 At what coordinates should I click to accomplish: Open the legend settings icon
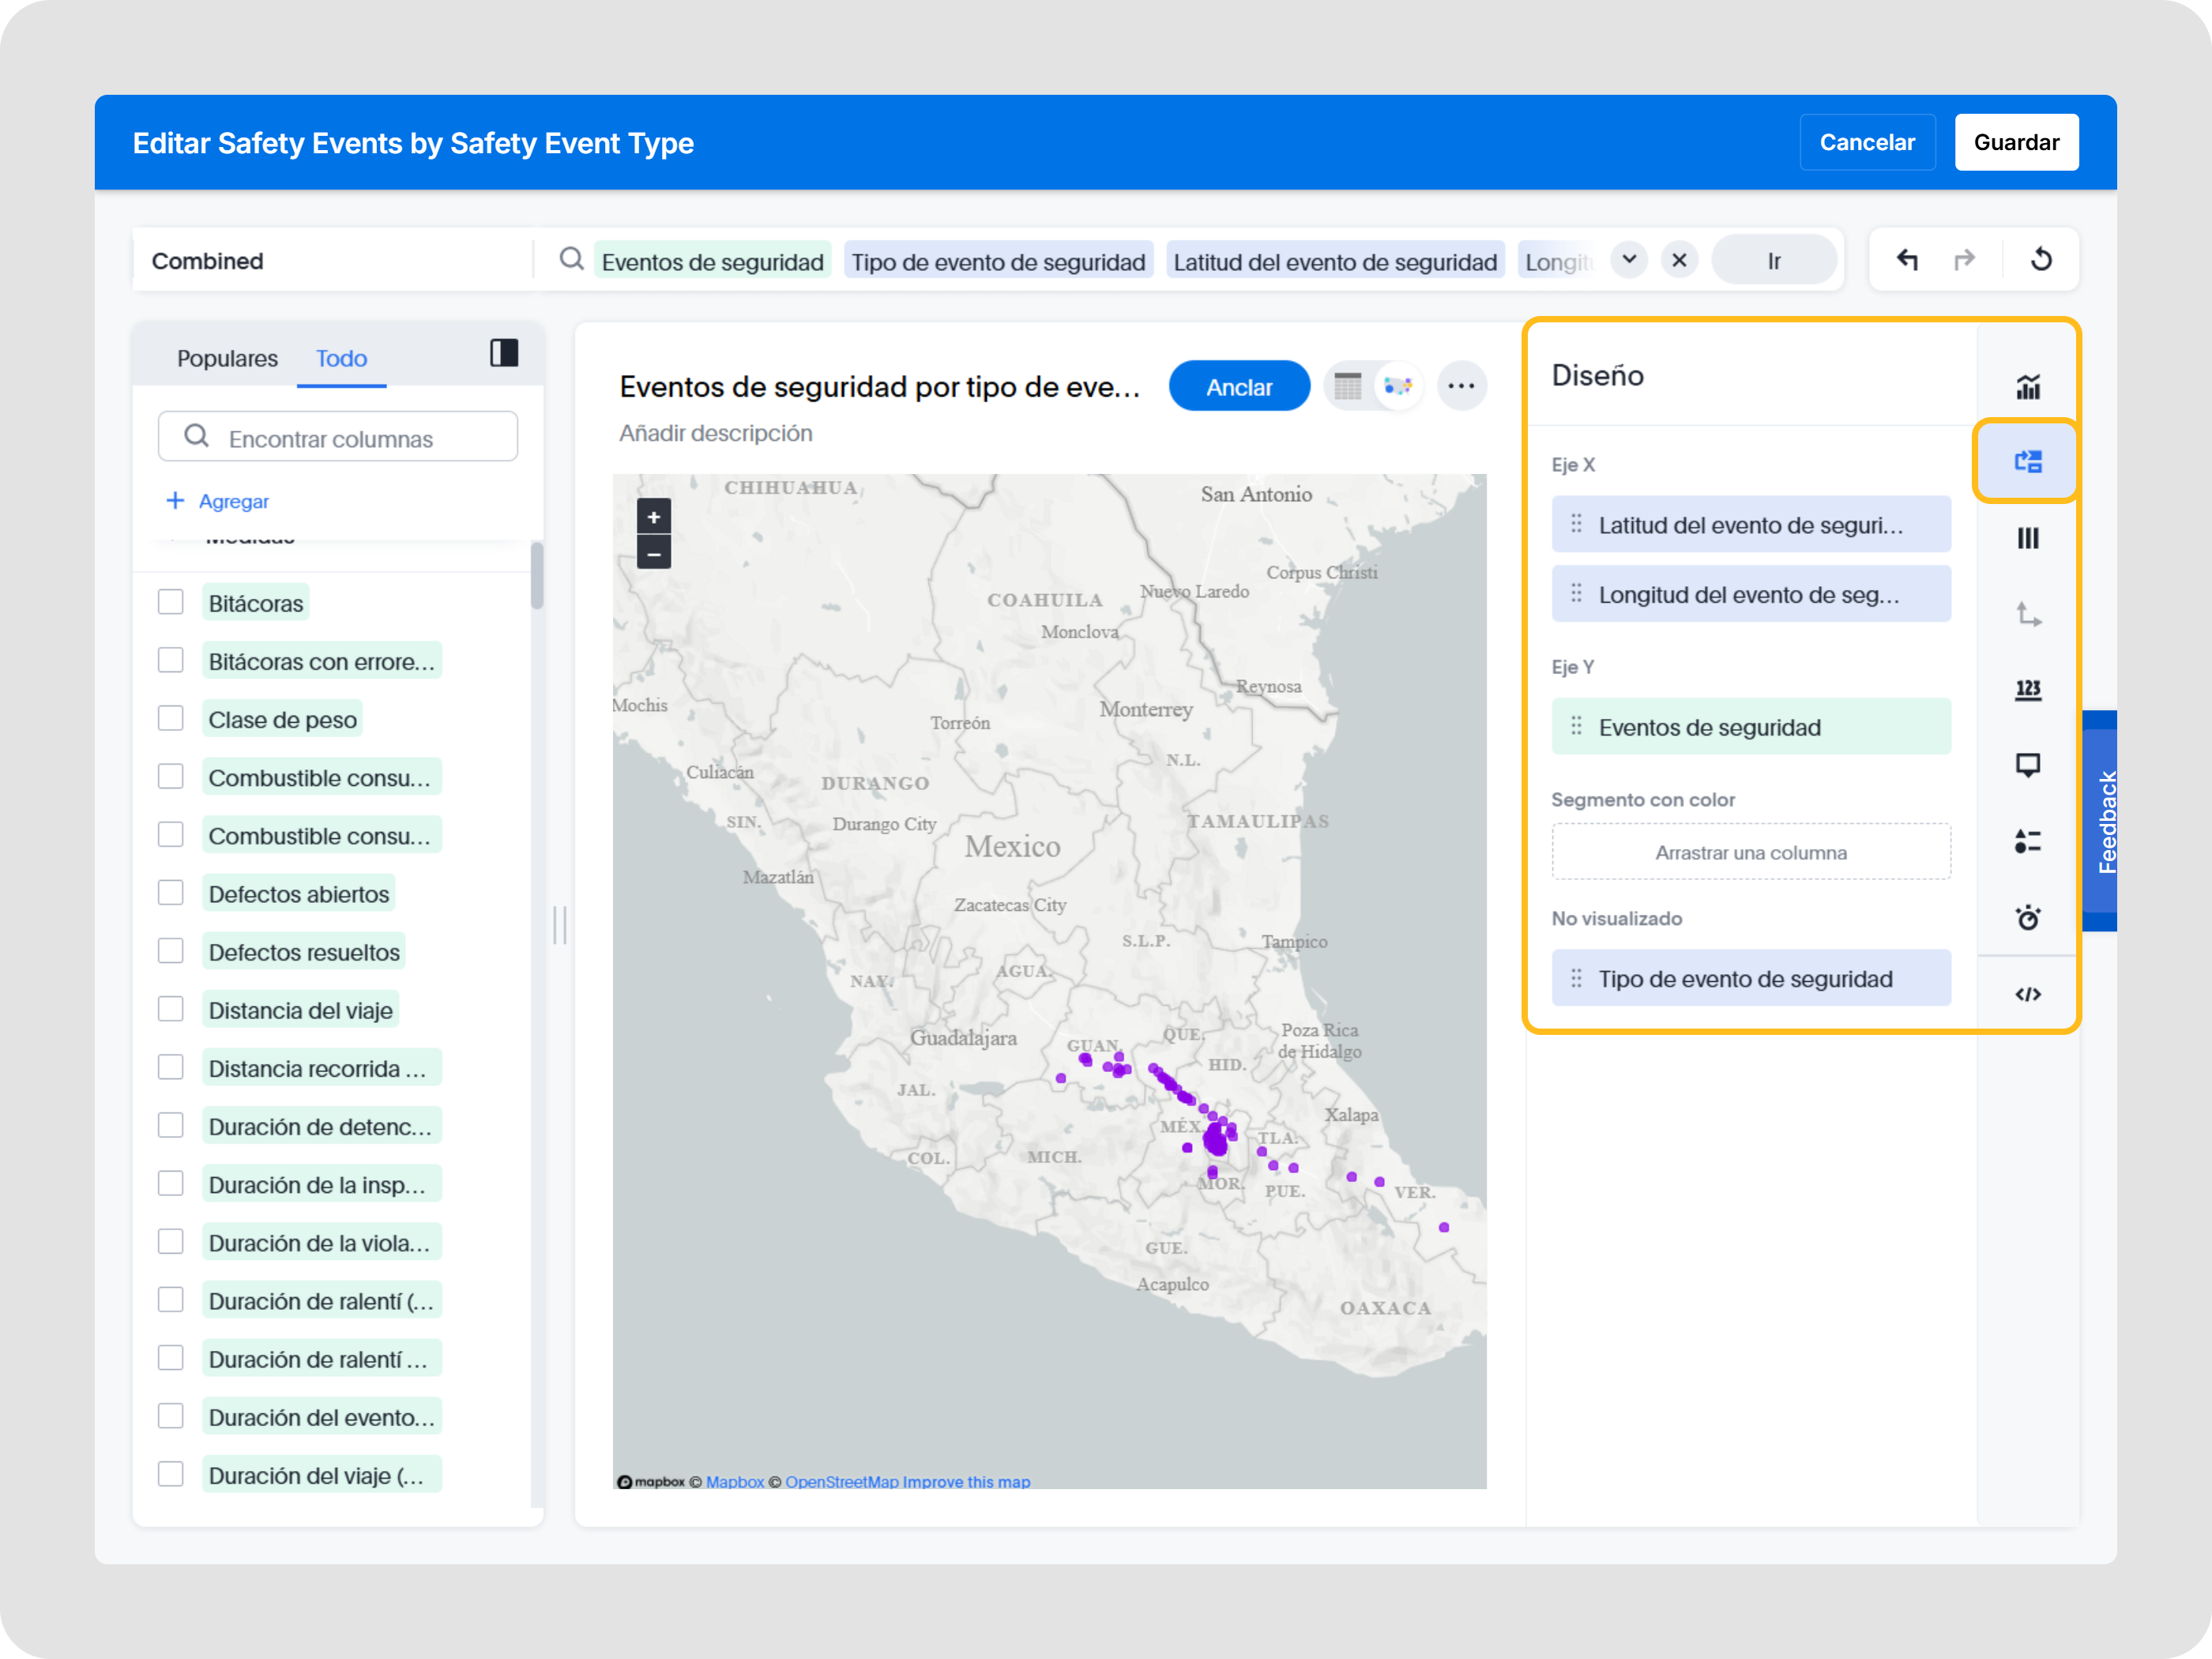pyautogui.click(x=2027, y=842)
